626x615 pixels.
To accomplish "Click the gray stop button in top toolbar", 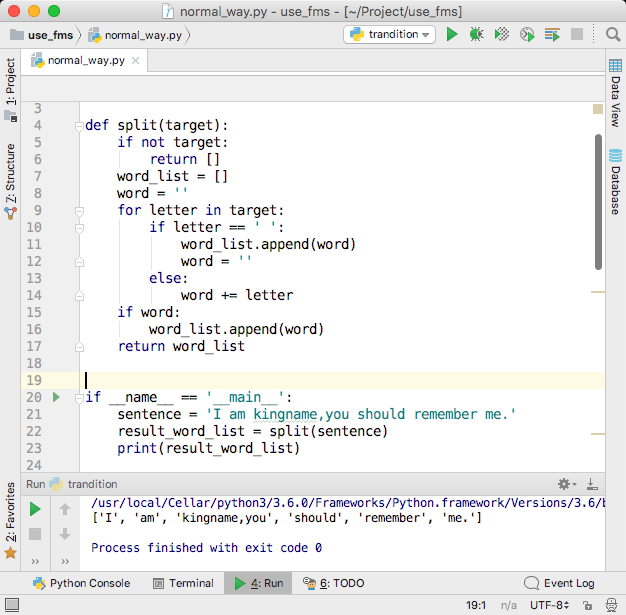I will pyautogui.click(x=577, y=34).
